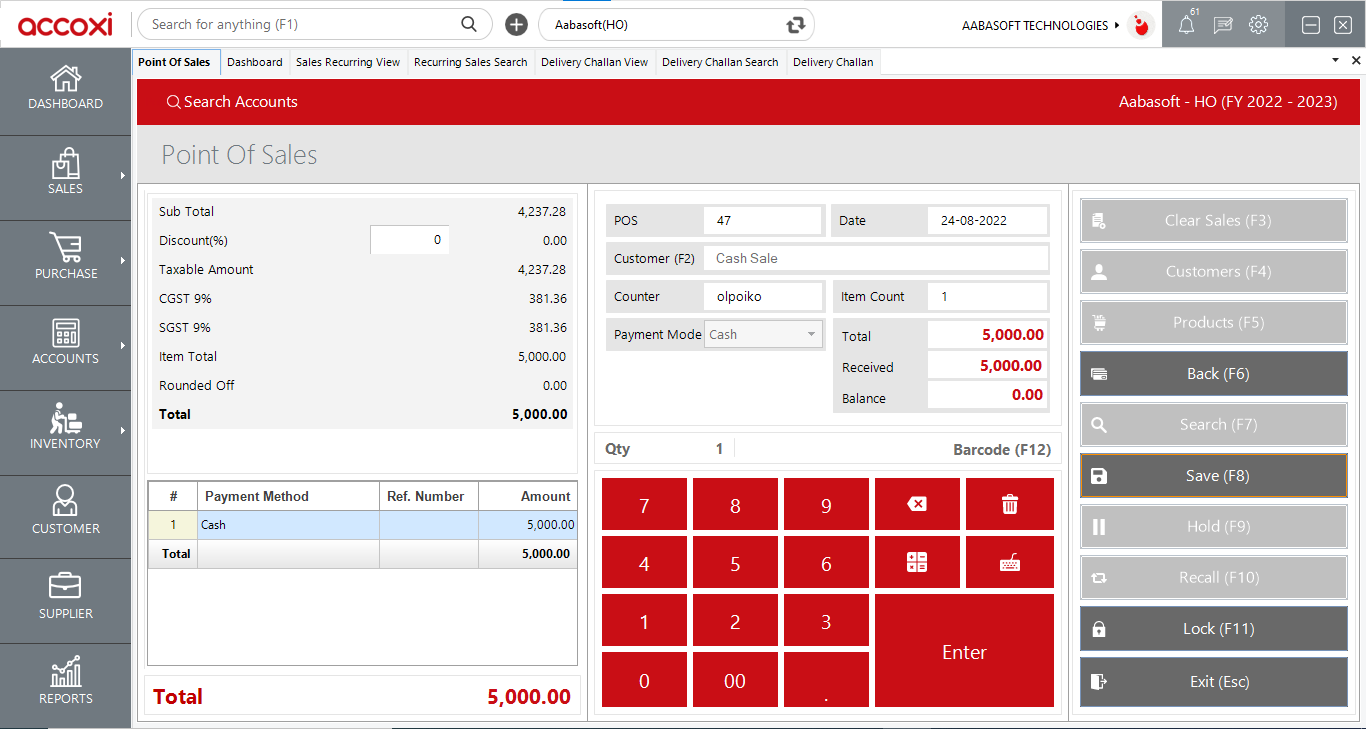This screenshot has height=729, width=1366.
Task: Open the Customer sidebar icon
Action: (x=66, y=501)
